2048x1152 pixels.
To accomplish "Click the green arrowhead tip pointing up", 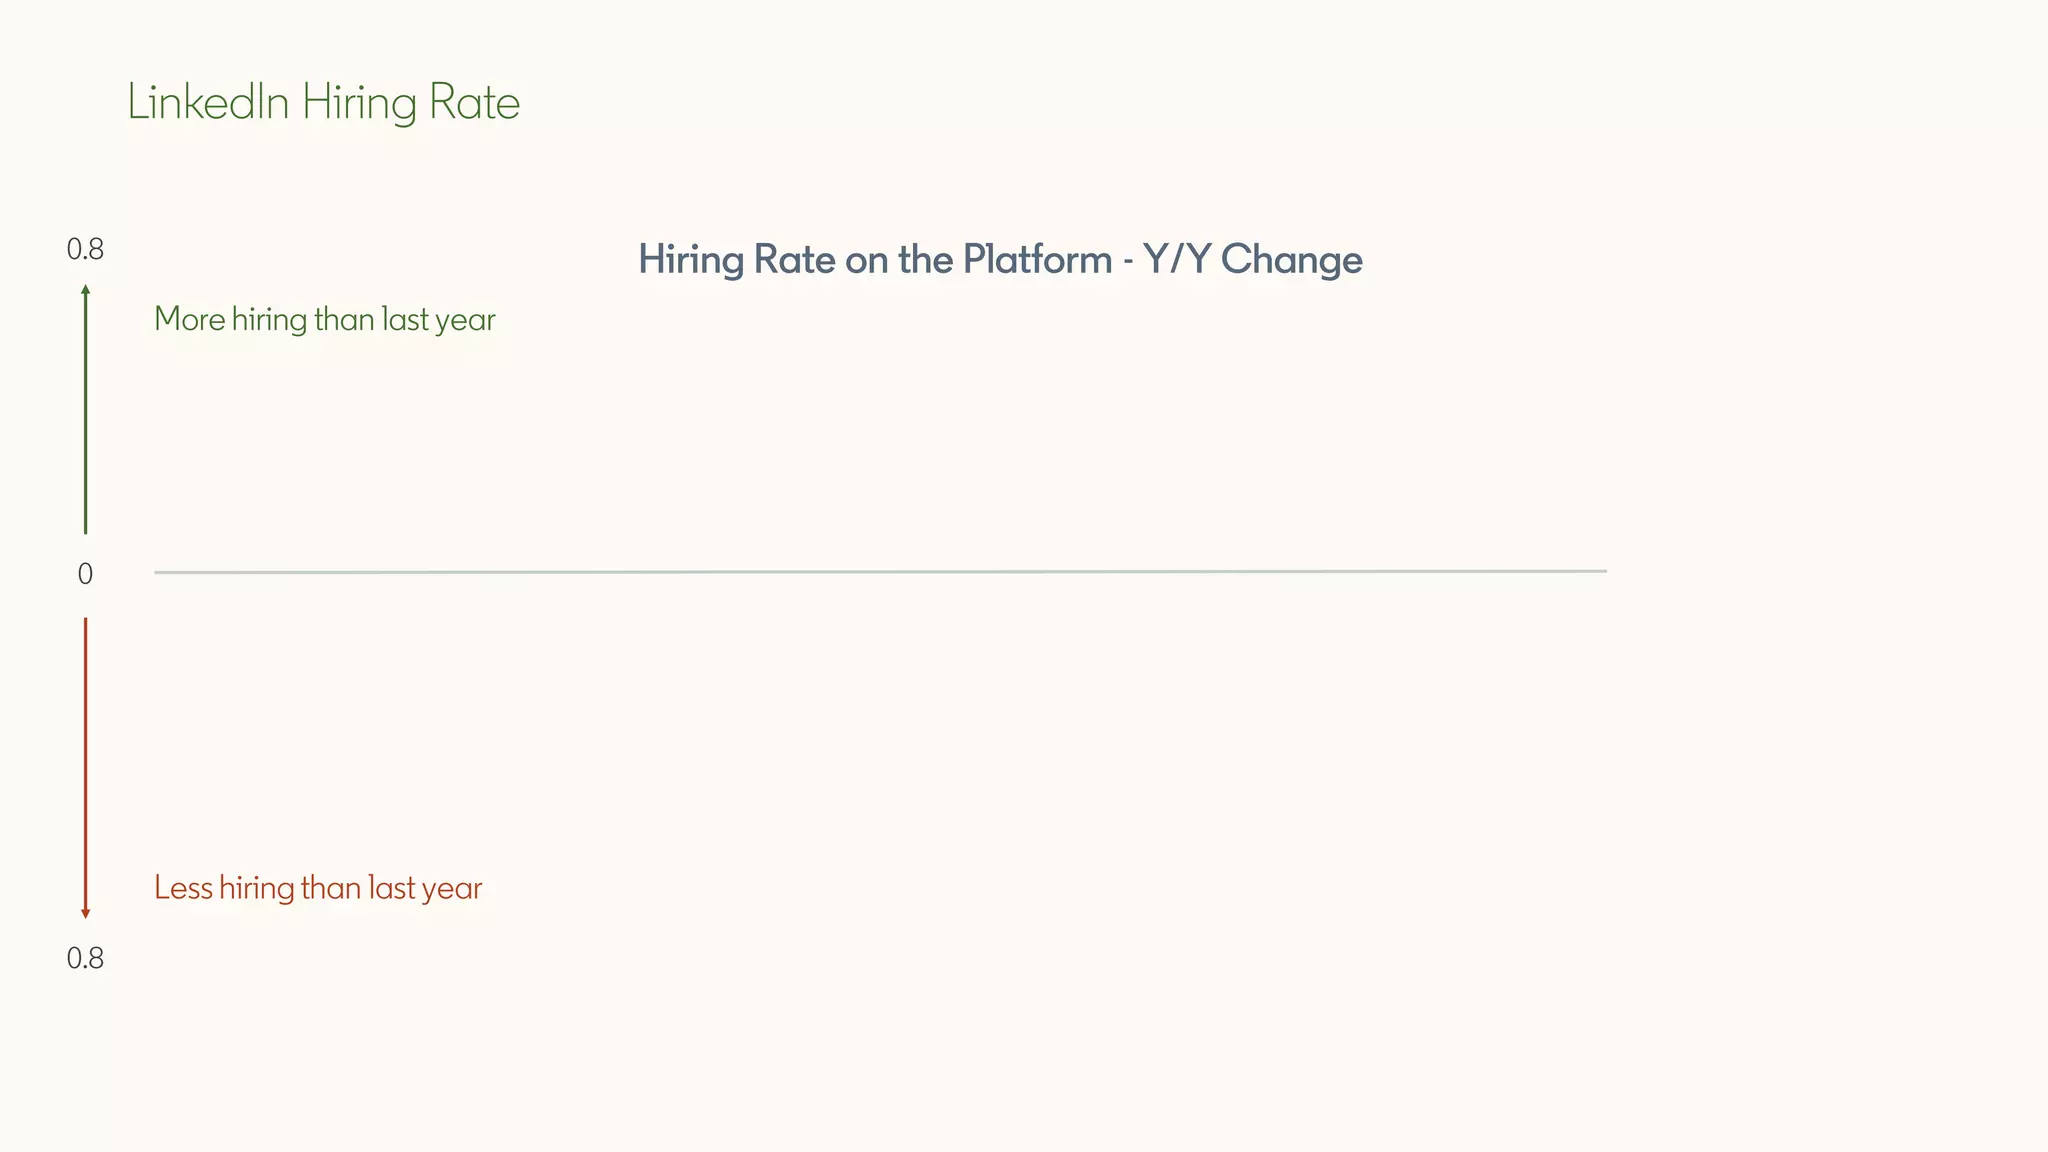I will [85, 289].
